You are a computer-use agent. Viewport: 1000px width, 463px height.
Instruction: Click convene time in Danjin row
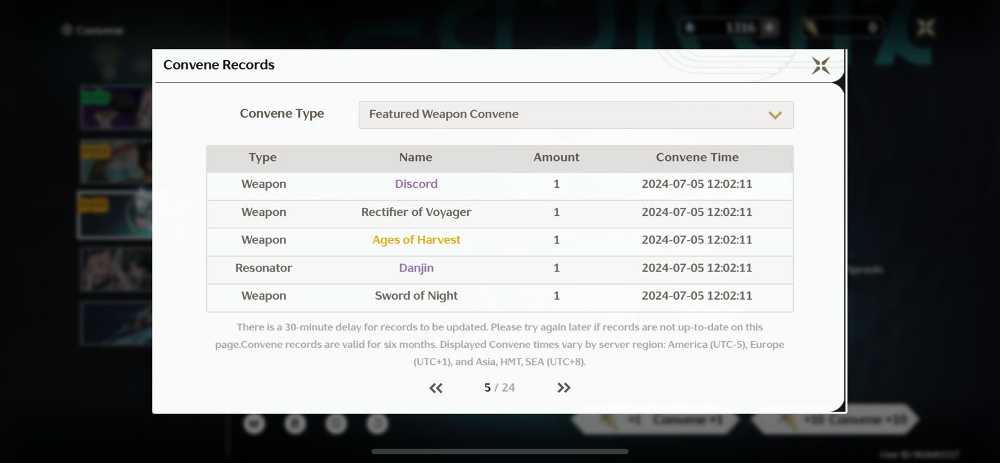(x=697, y=268)
